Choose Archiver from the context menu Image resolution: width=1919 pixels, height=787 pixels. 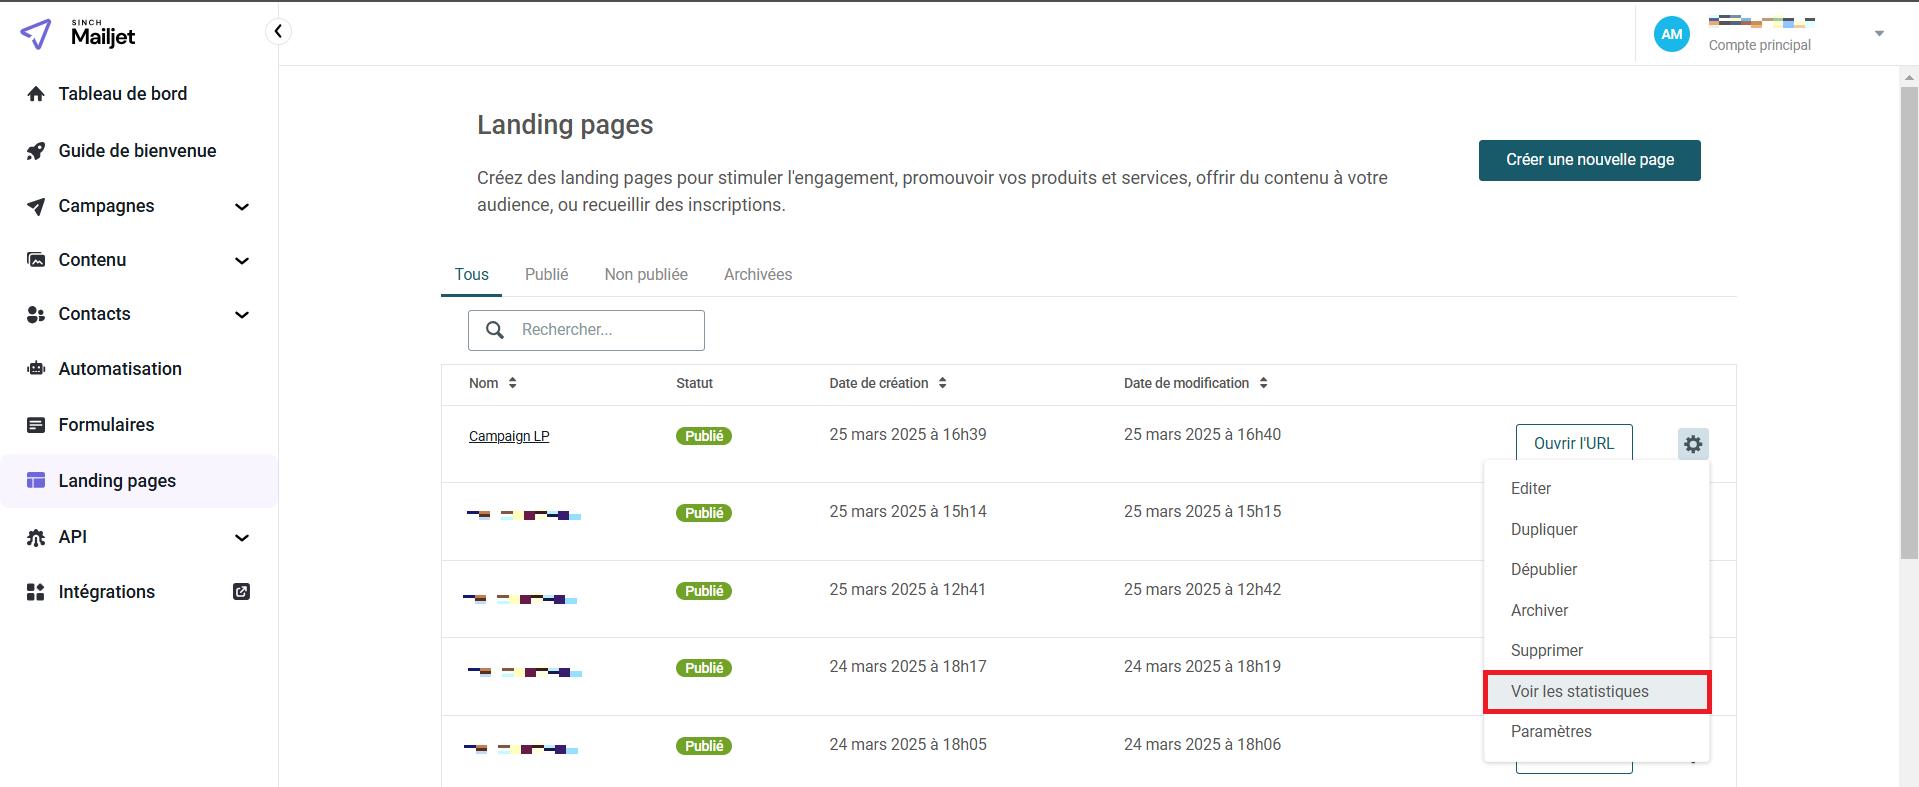point(1597,611)
